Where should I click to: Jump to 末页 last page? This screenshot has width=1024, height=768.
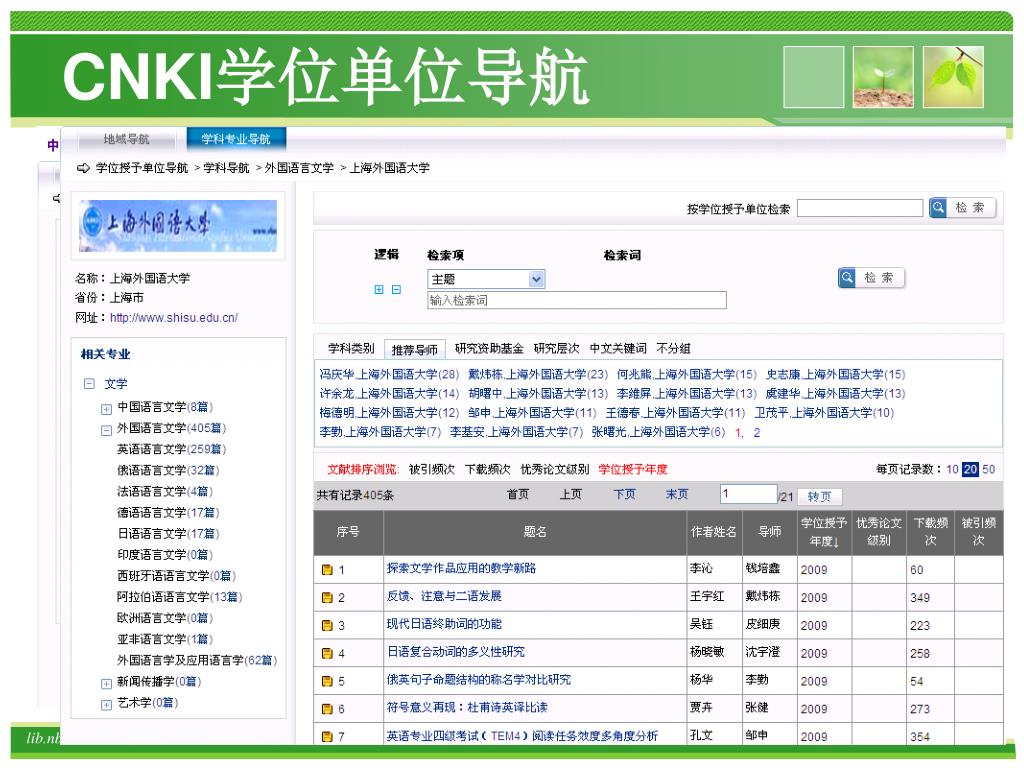click(x=677, y=494)
